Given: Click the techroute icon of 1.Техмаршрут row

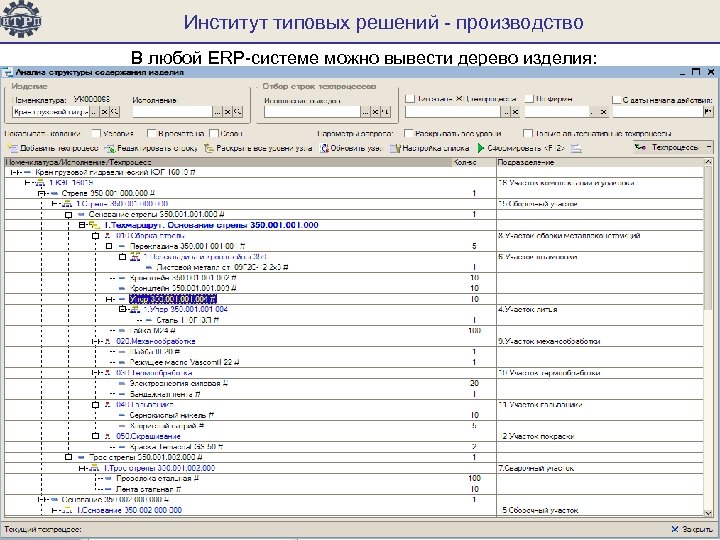Looking at the screenshot, I should point(94,225).
